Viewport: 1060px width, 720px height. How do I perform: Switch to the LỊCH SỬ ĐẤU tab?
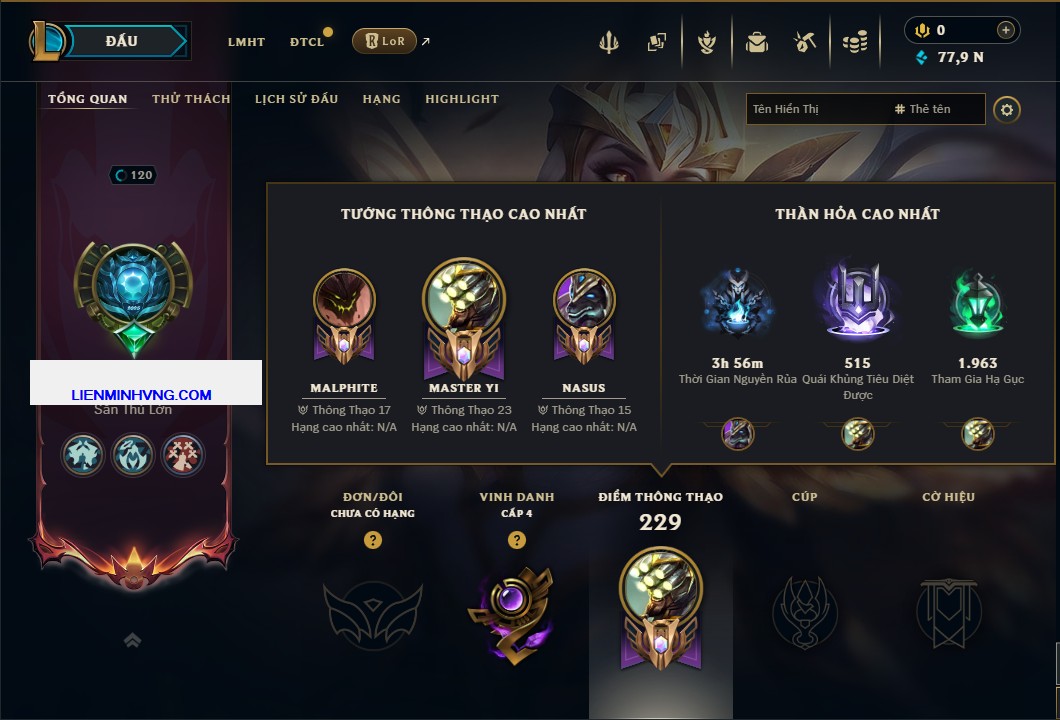click(x=296, y=99)
